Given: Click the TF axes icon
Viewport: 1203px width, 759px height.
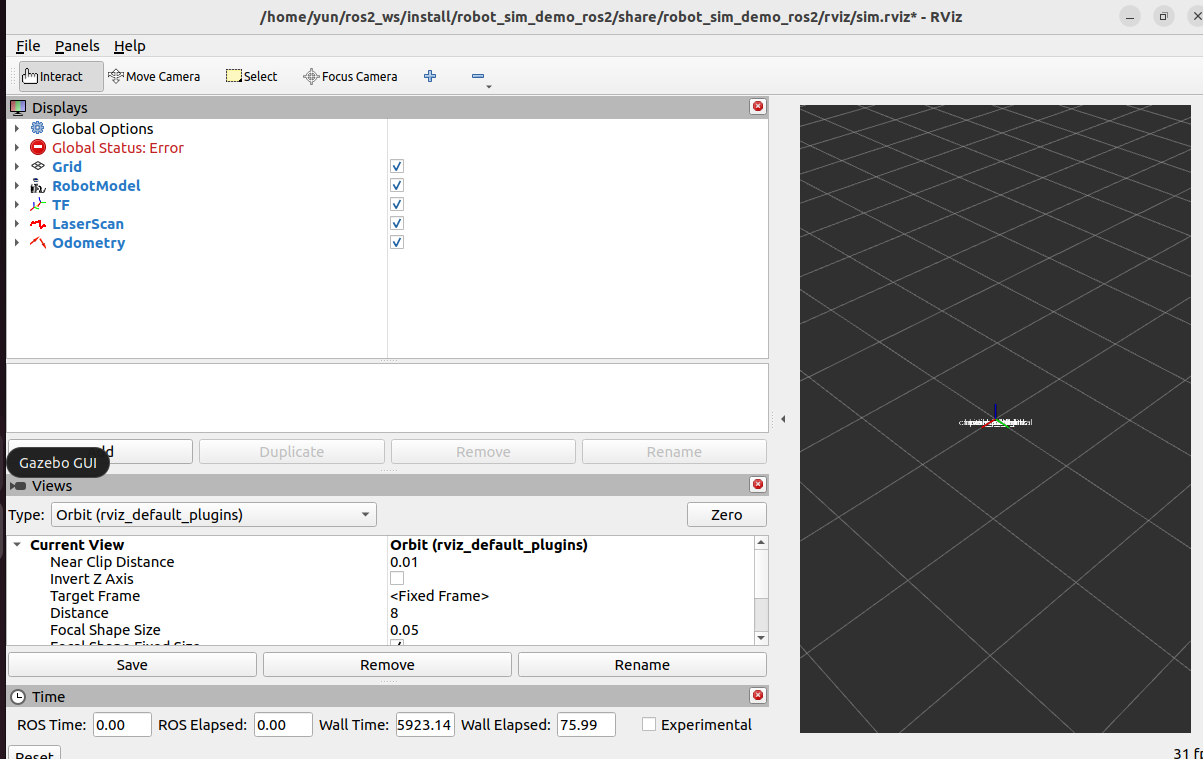Looking at the screenshot, I should click(x=38, y=204).
